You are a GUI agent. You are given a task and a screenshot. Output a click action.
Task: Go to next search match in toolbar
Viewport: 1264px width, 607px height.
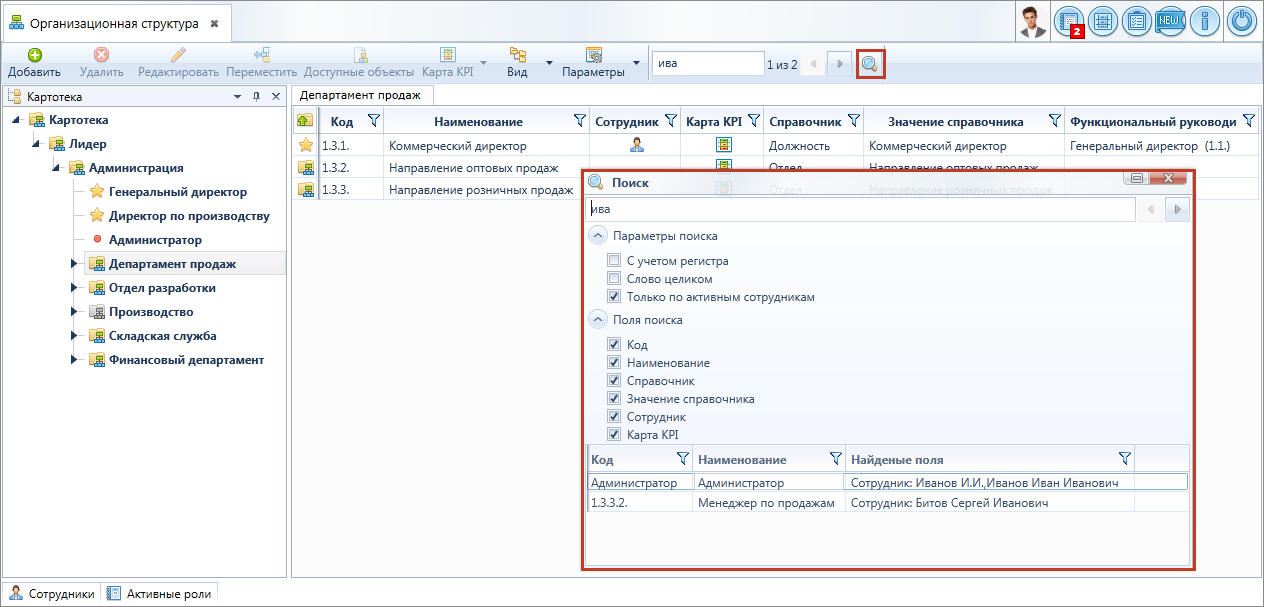point(840,64)
